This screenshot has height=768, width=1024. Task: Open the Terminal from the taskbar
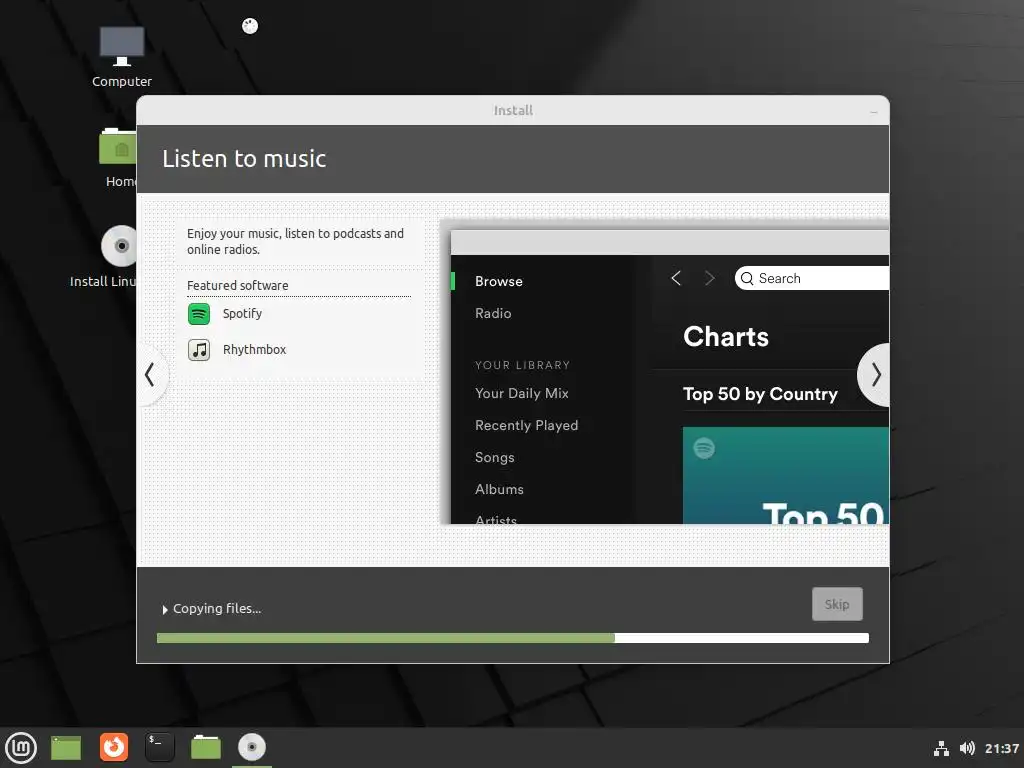click(x=159, y=747)
